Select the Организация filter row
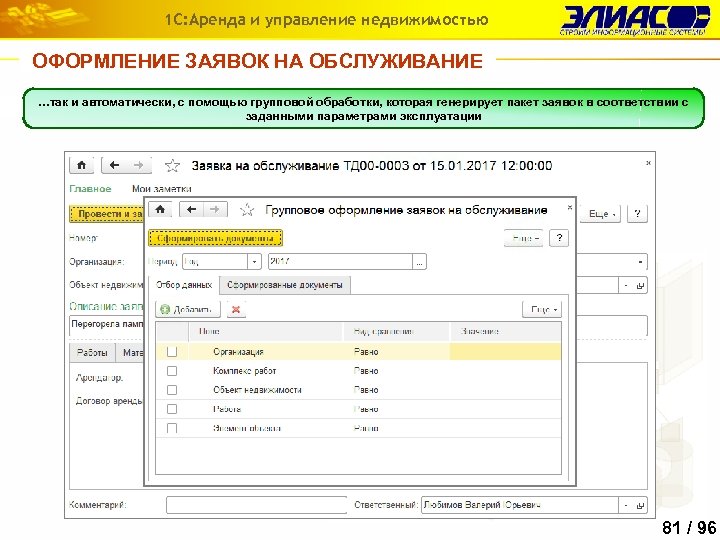This screenshot has width=720, height=540. click(x=358, y=352)
